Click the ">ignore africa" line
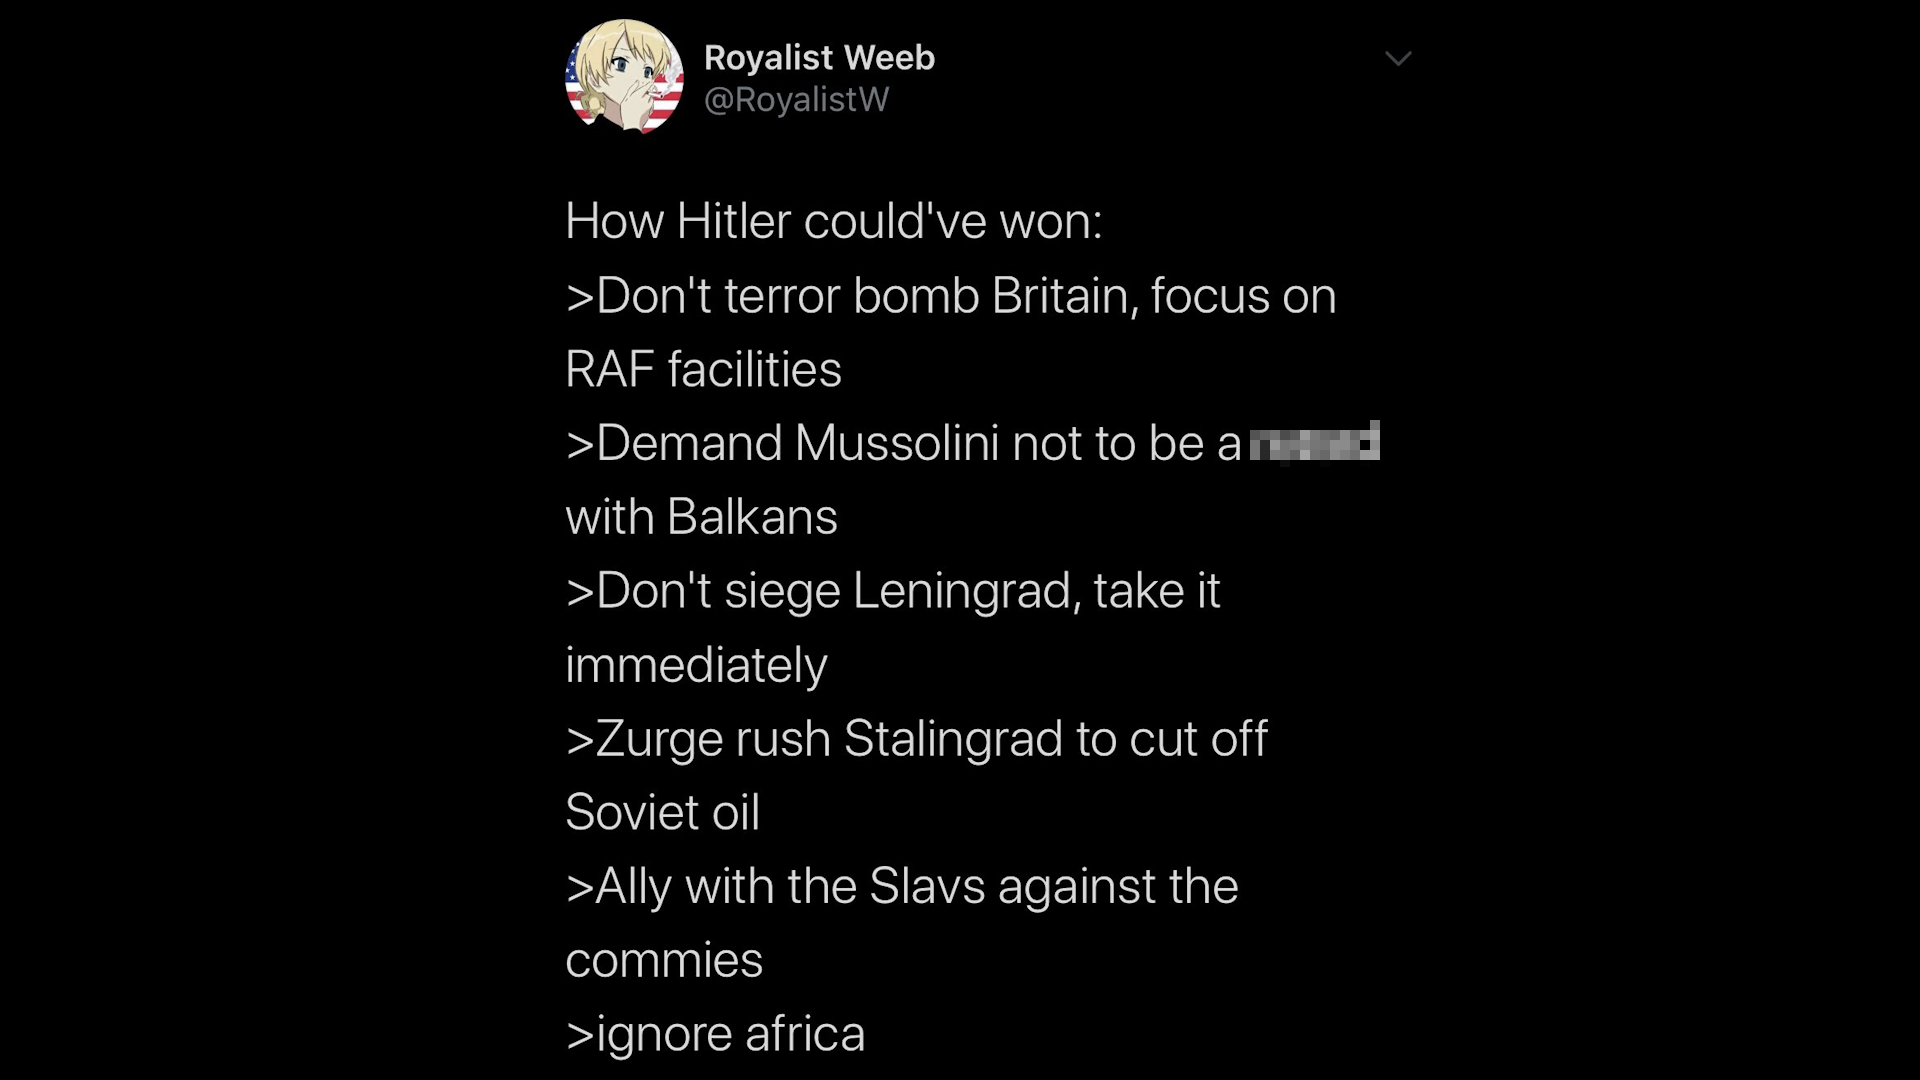 (x=715, y=1034)
